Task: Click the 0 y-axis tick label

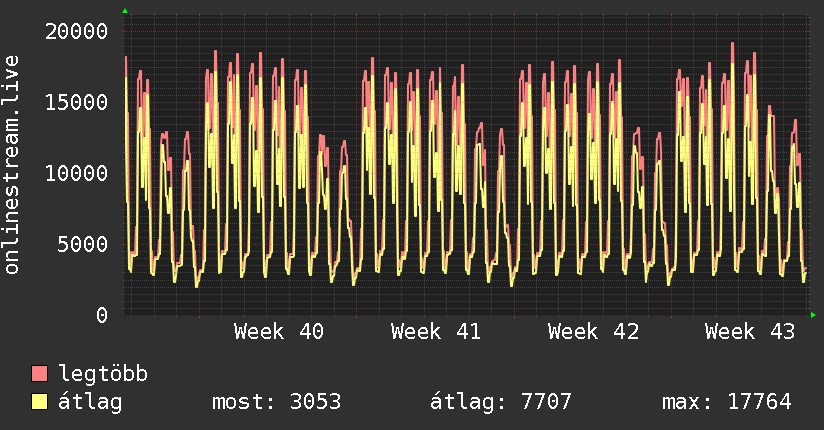Action: (102, 315)
